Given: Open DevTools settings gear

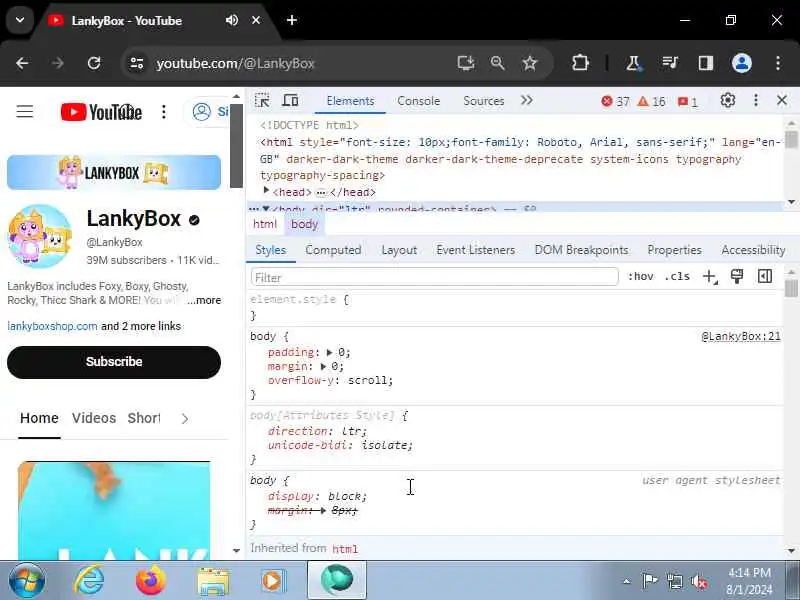Looking at the screenshot, I should coord(728,101).
